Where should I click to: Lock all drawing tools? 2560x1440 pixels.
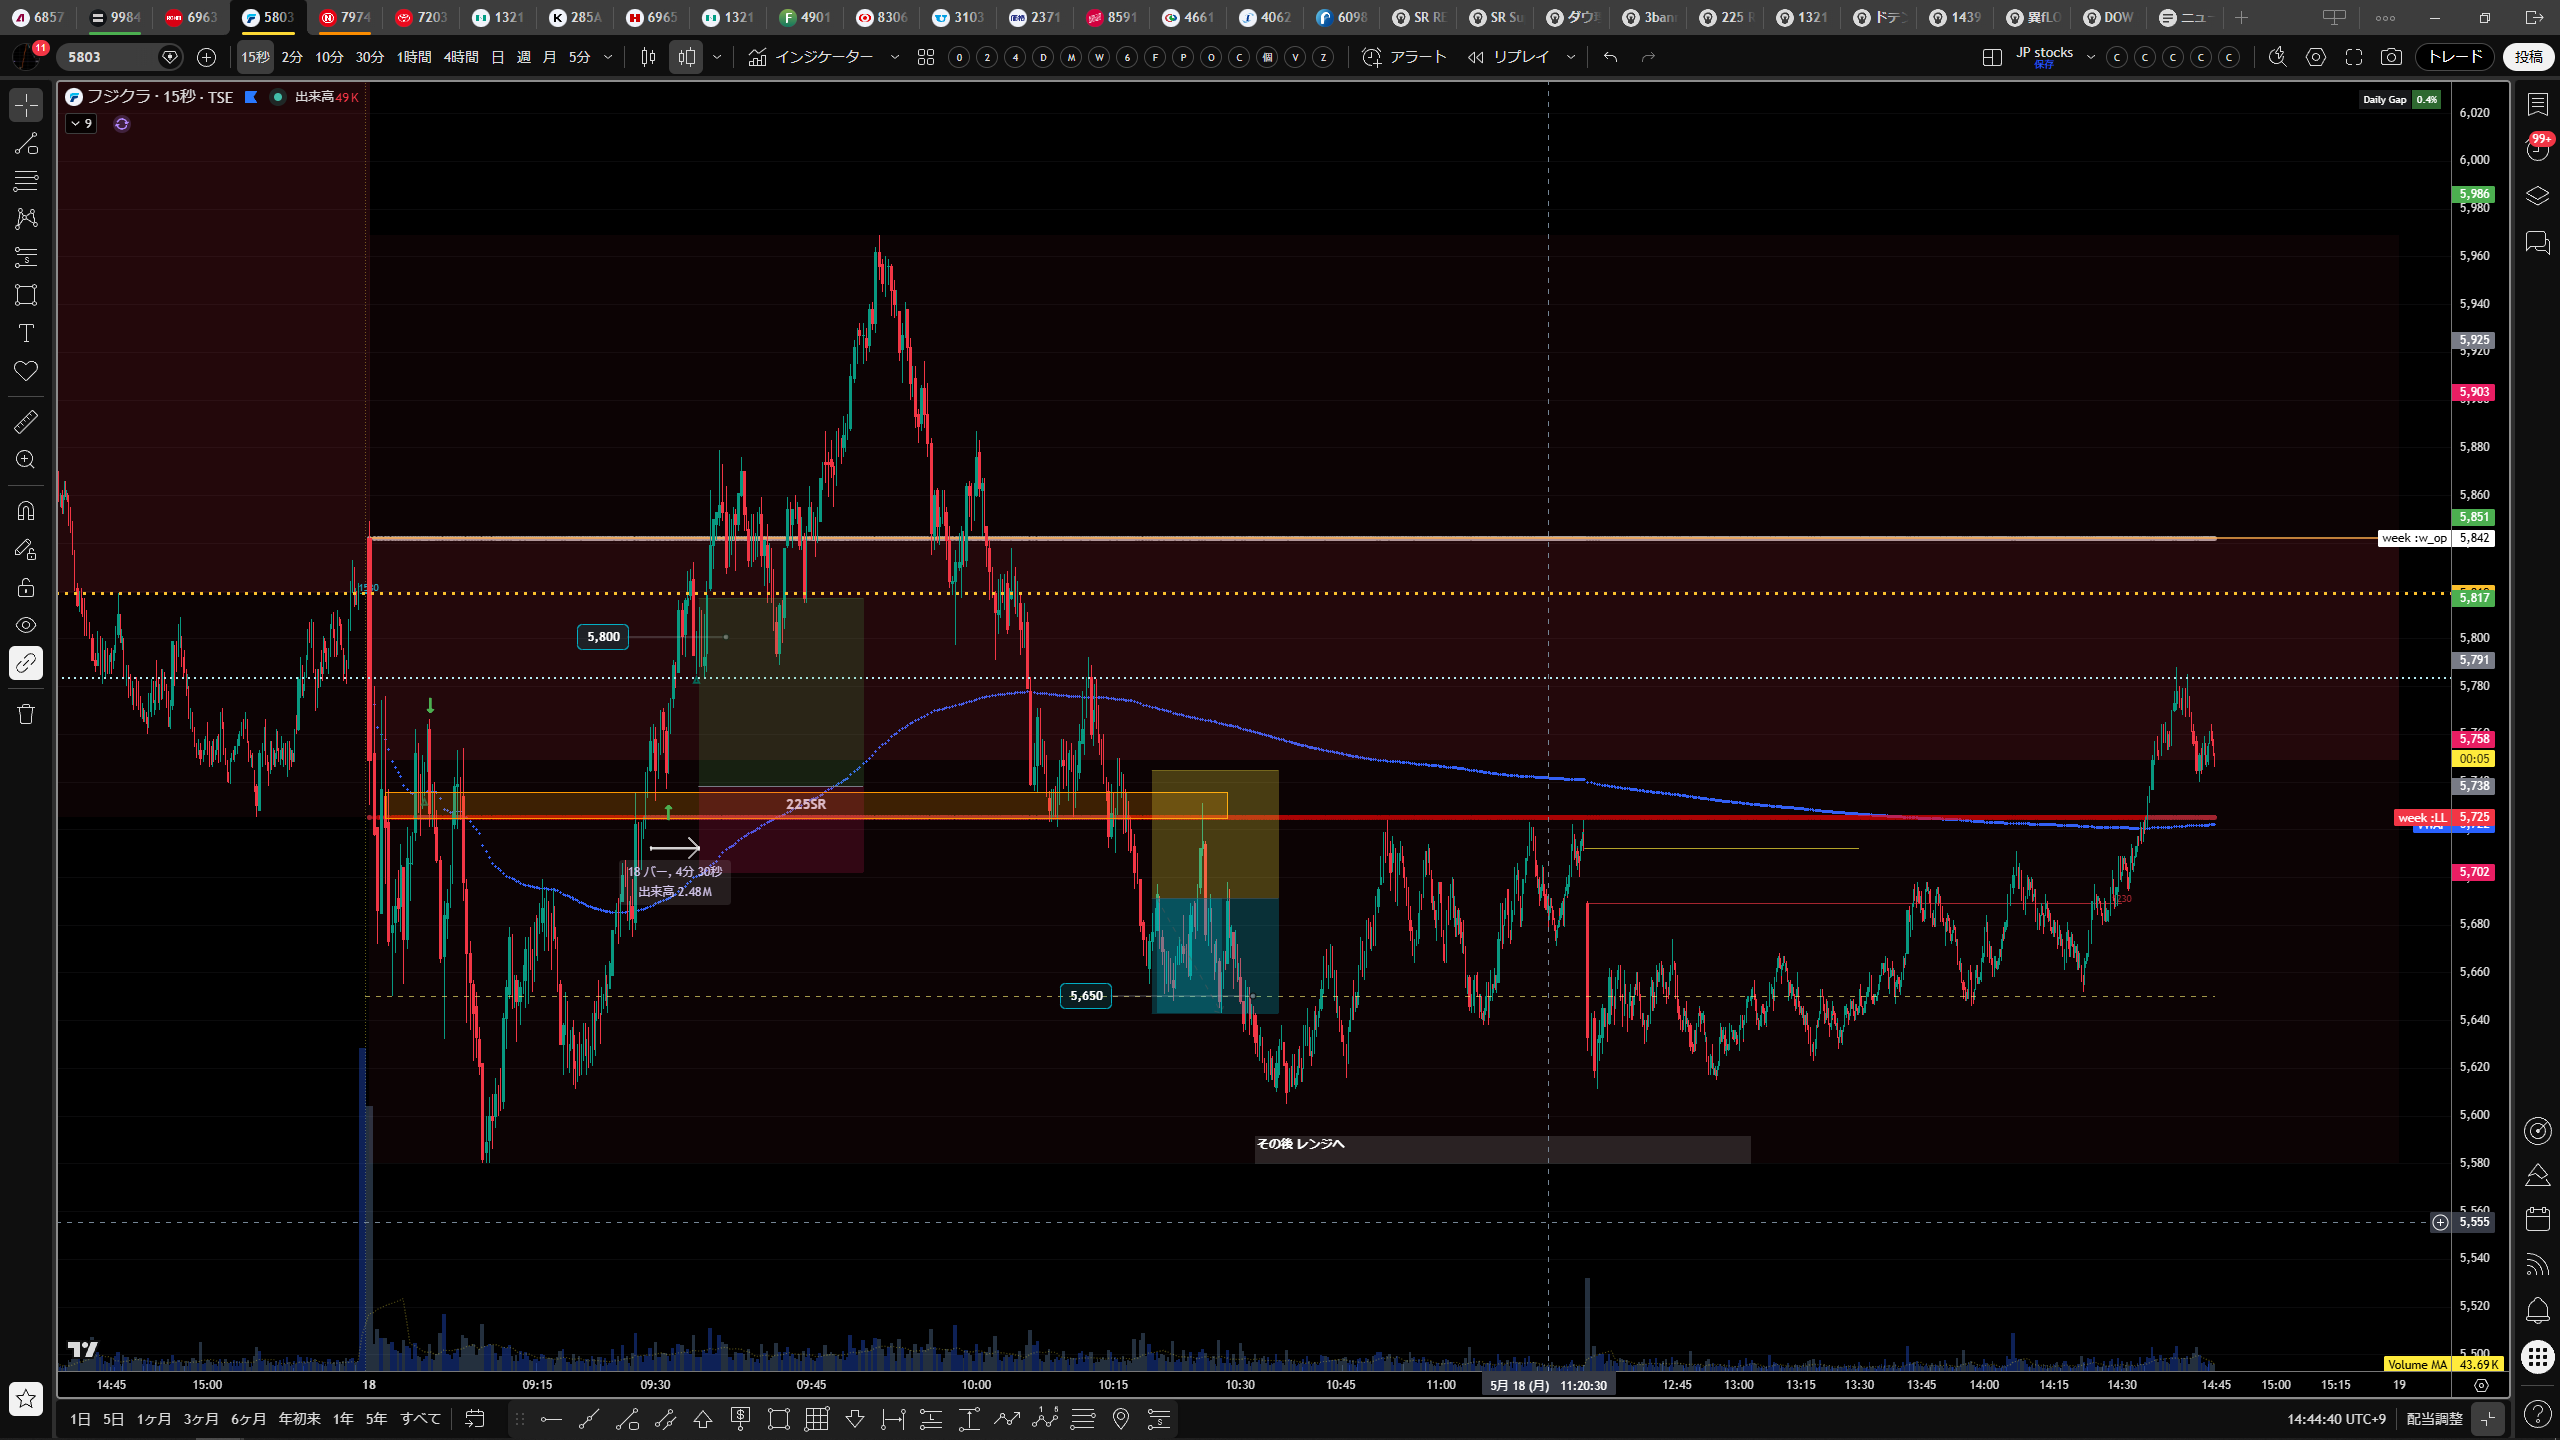(x=26, y=587)
